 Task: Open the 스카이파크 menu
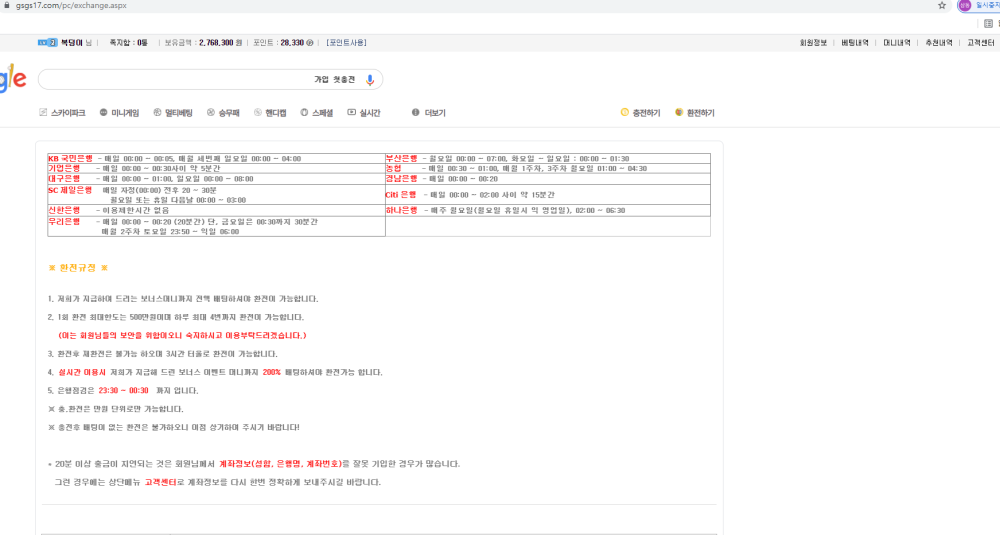pyautogui.click(x=62, y=113)
